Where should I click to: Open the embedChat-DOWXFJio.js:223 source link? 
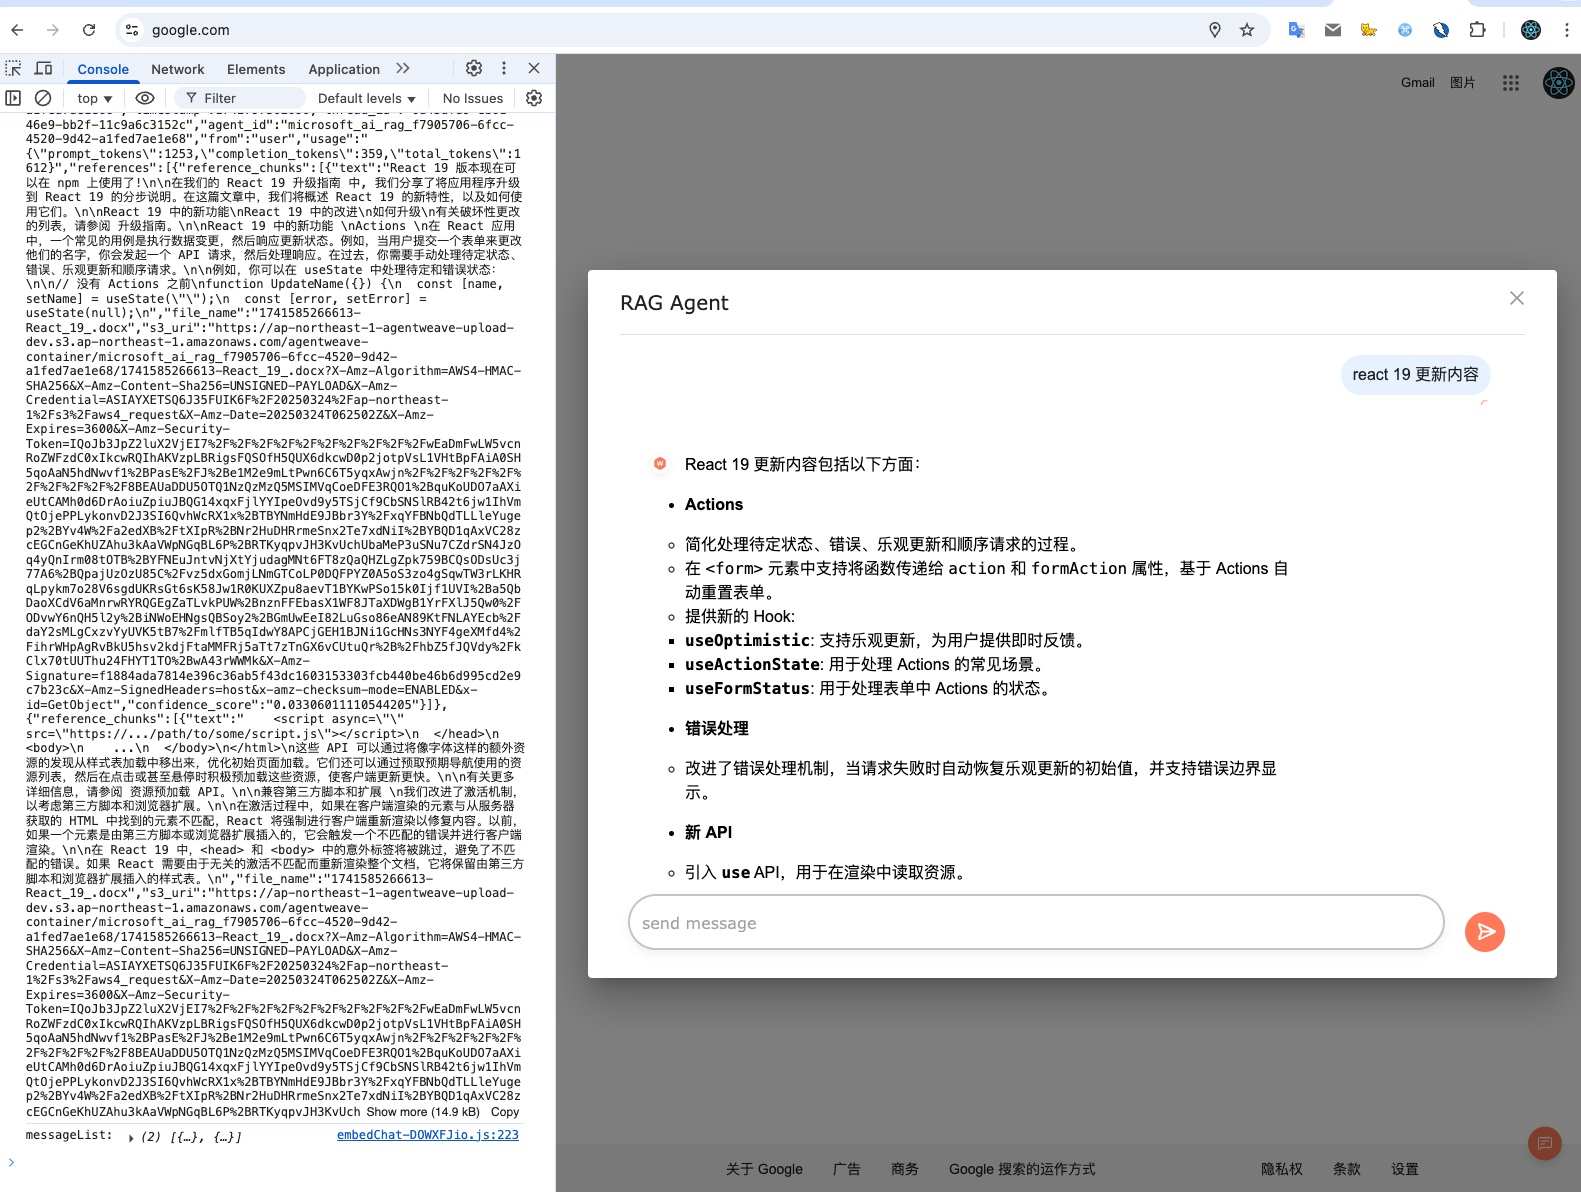(x=427, y=1135)
